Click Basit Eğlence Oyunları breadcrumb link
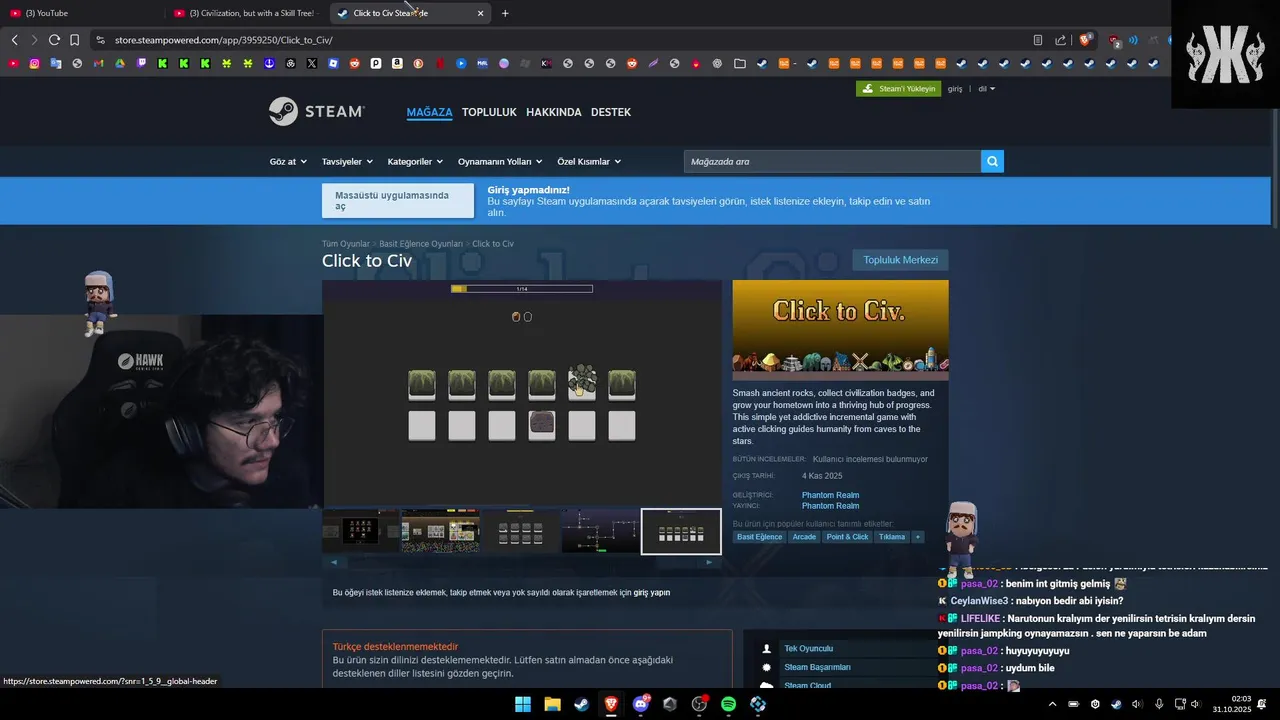1280x720 pixels. [421, 244]
